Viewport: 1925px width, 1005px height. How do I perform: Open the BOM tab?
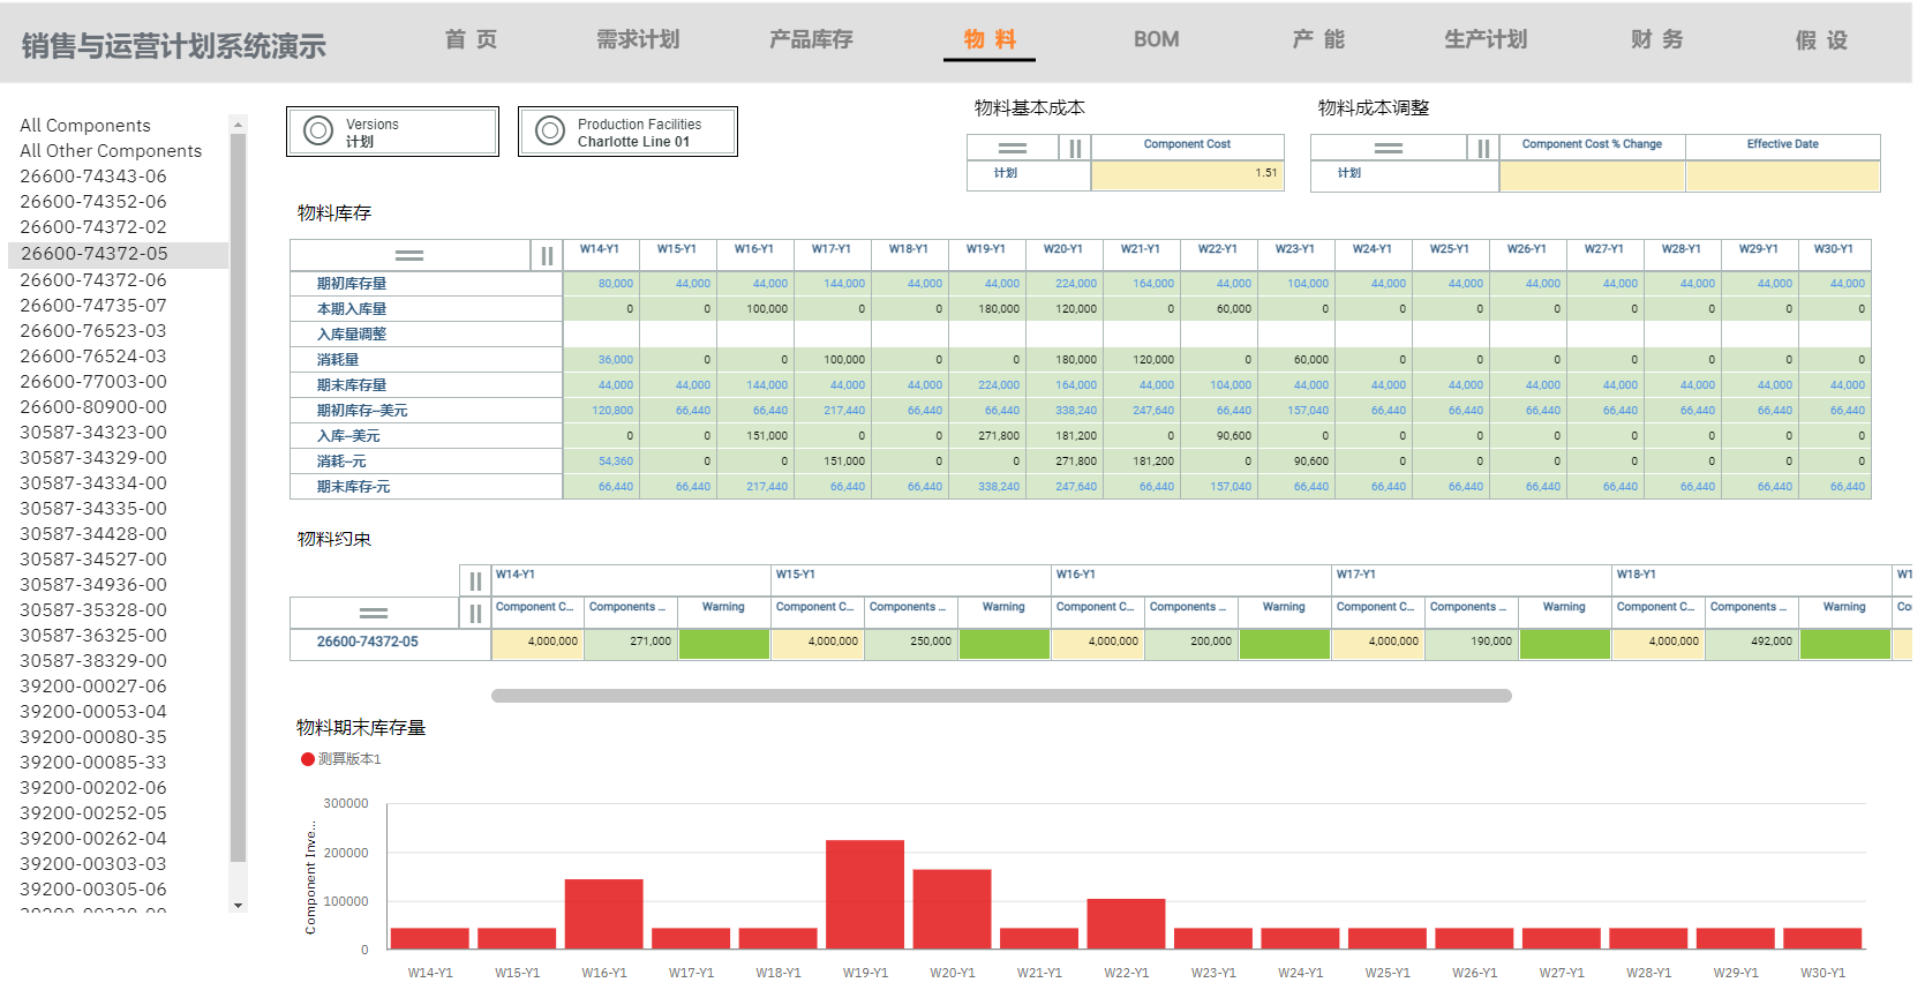(1156, 40)
